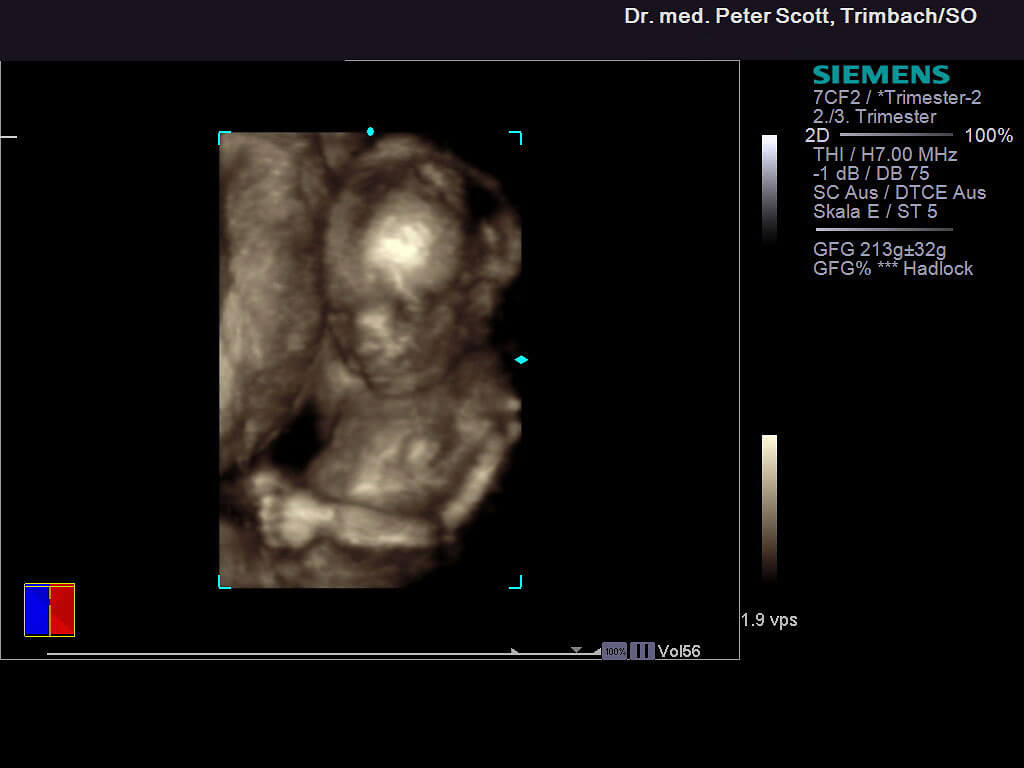This screenshot has height=768, width=1024.
Task: Click the sepia tint color map bar
Action: 769,507
